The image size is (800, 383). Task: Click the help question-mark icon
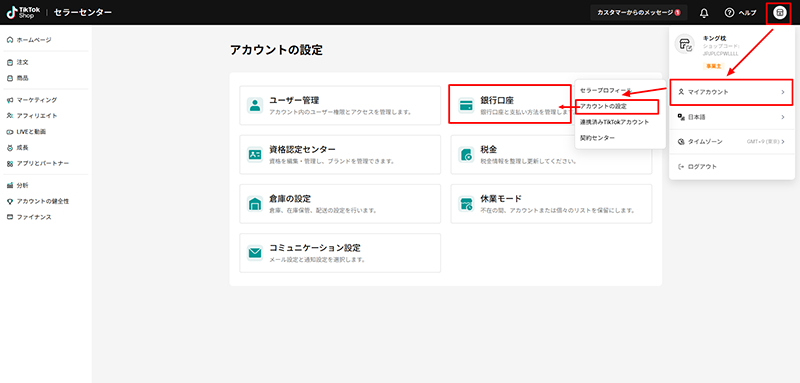pyautogui.click(x=729, y=13)
